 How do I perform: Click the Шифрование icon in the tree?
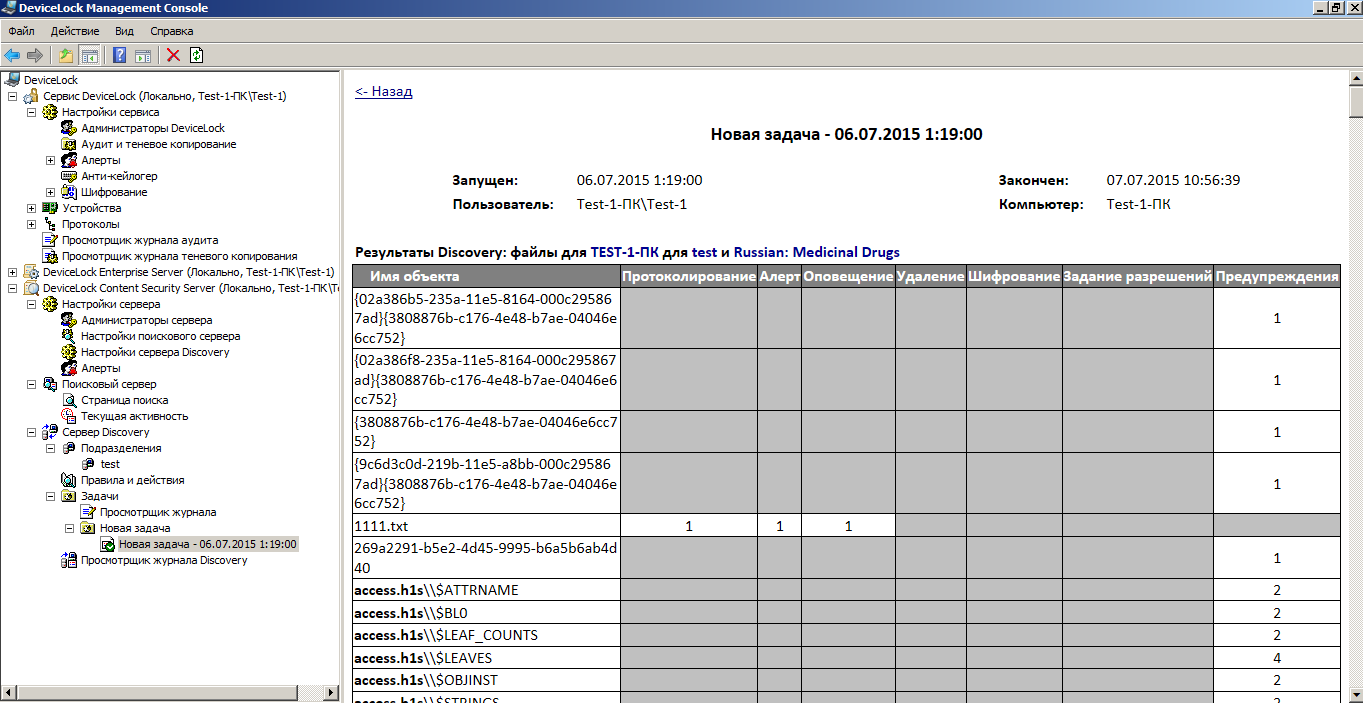coord(69,192)
